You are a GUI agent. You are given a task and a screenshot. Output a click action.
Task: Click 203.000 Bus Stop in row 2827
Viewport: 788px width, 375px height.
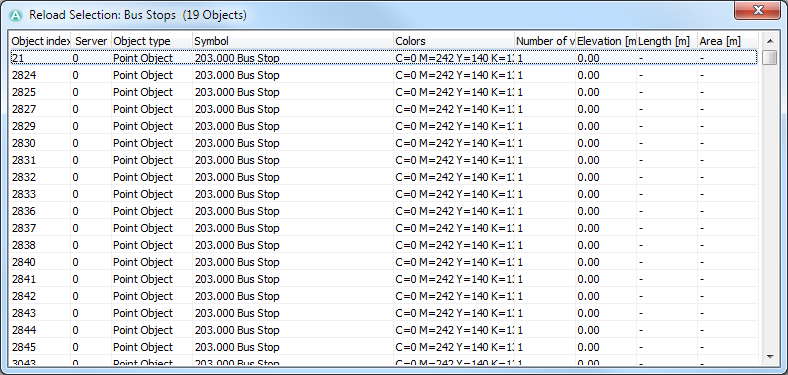pyautogui.click(x=237, y=109)
